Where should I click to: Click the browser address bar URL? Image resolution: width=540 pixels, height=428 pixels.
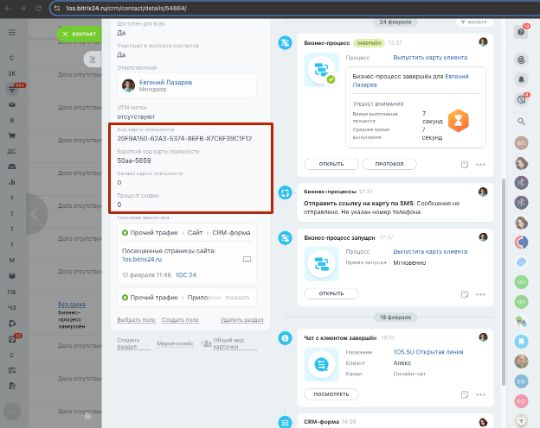(x=126, y=8)
